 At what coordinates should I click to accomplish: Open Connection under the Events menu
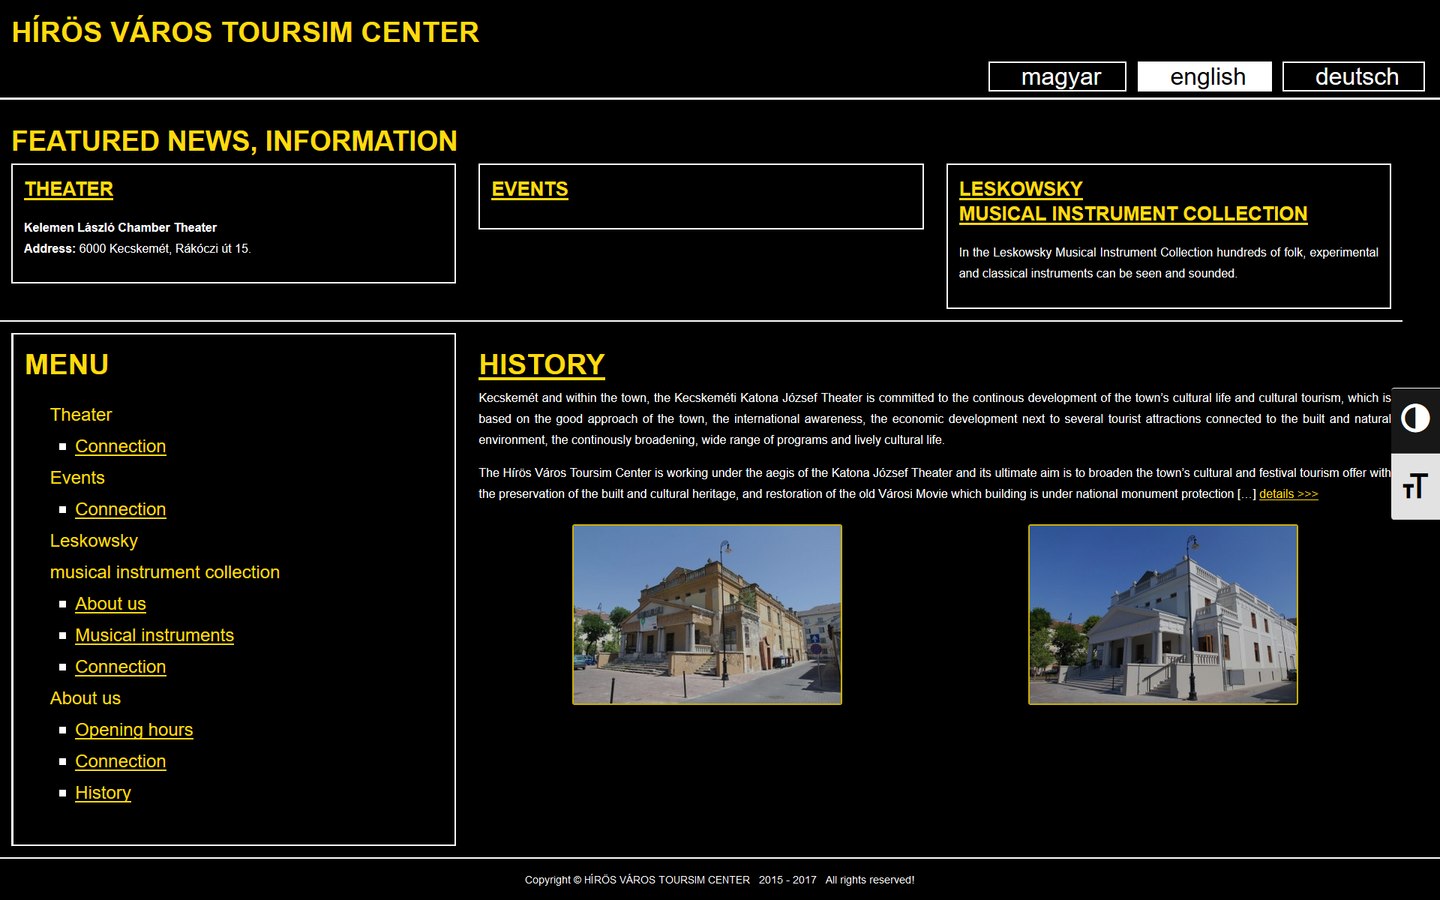[120, 509]
